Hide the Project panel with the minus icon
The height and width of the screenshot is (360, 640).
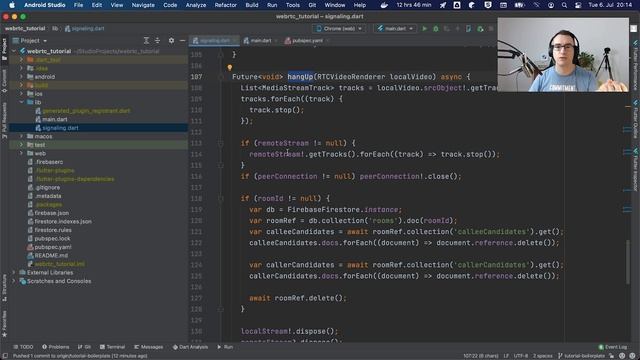182,40
